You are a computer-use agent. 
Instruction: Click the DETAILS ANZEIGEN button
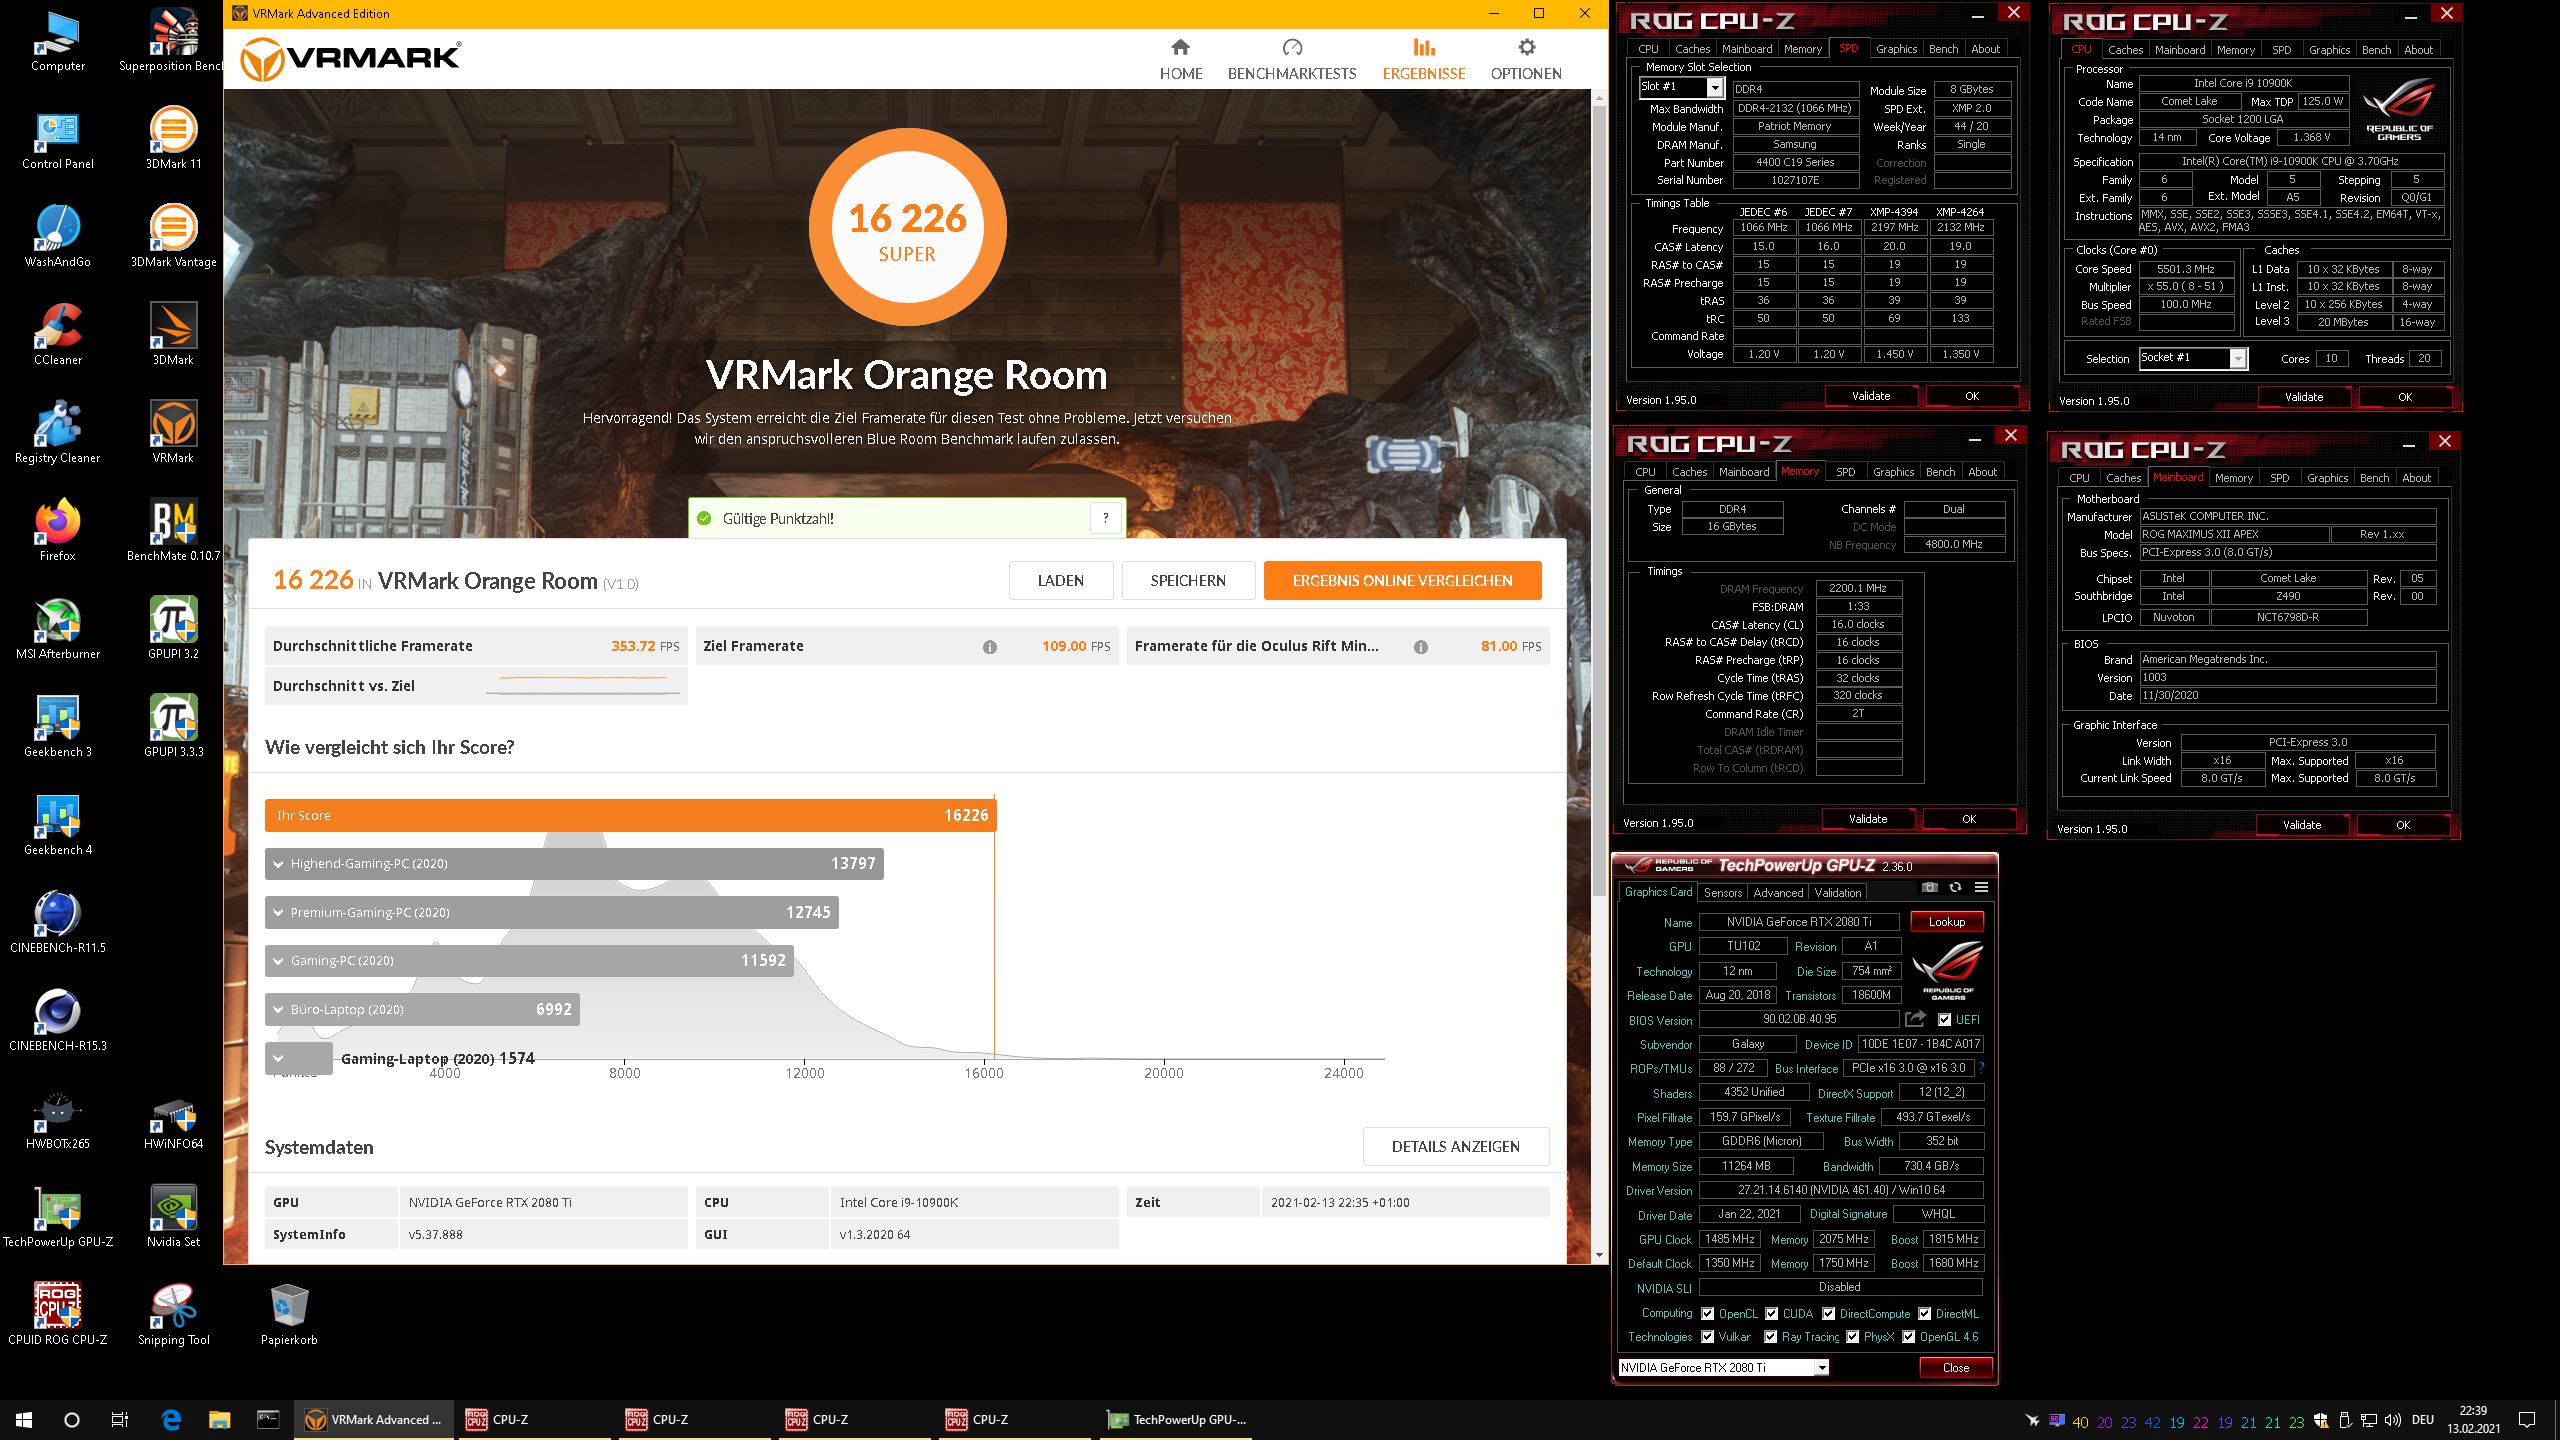[1456, 1147]
